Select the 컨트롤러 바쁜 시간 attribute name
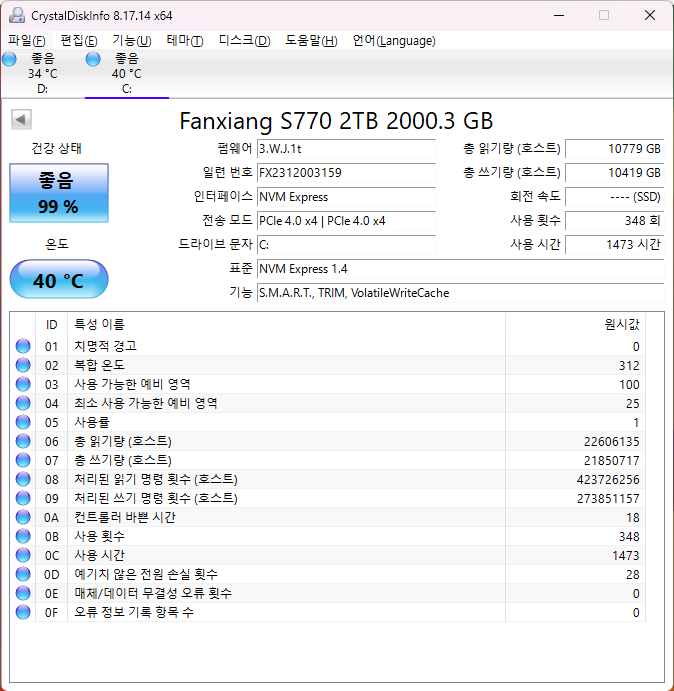The width and height of the screenshot is (674, 691). pos(125,517)
